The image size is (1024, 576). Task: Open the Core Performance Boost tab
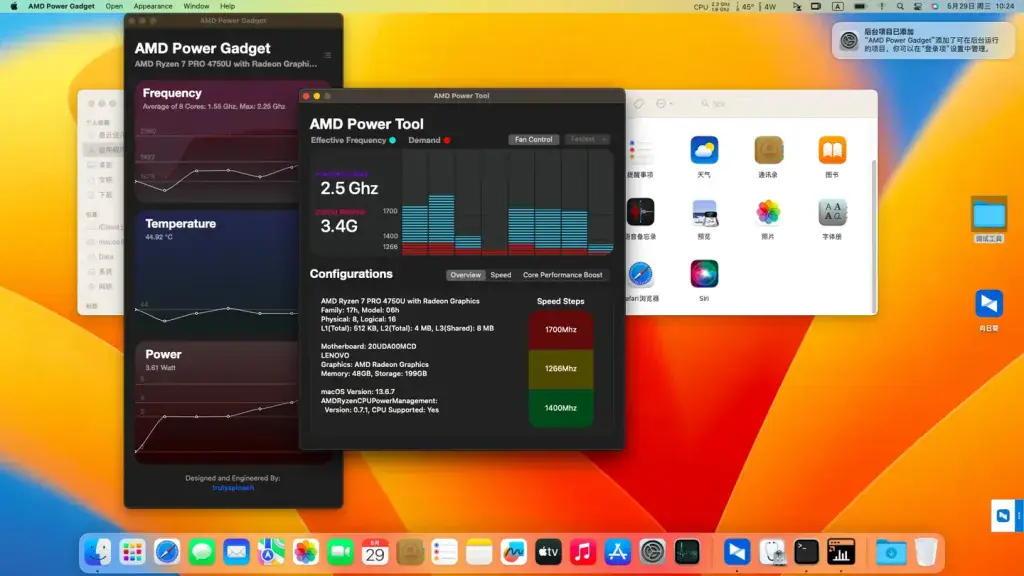click(562, 275)
